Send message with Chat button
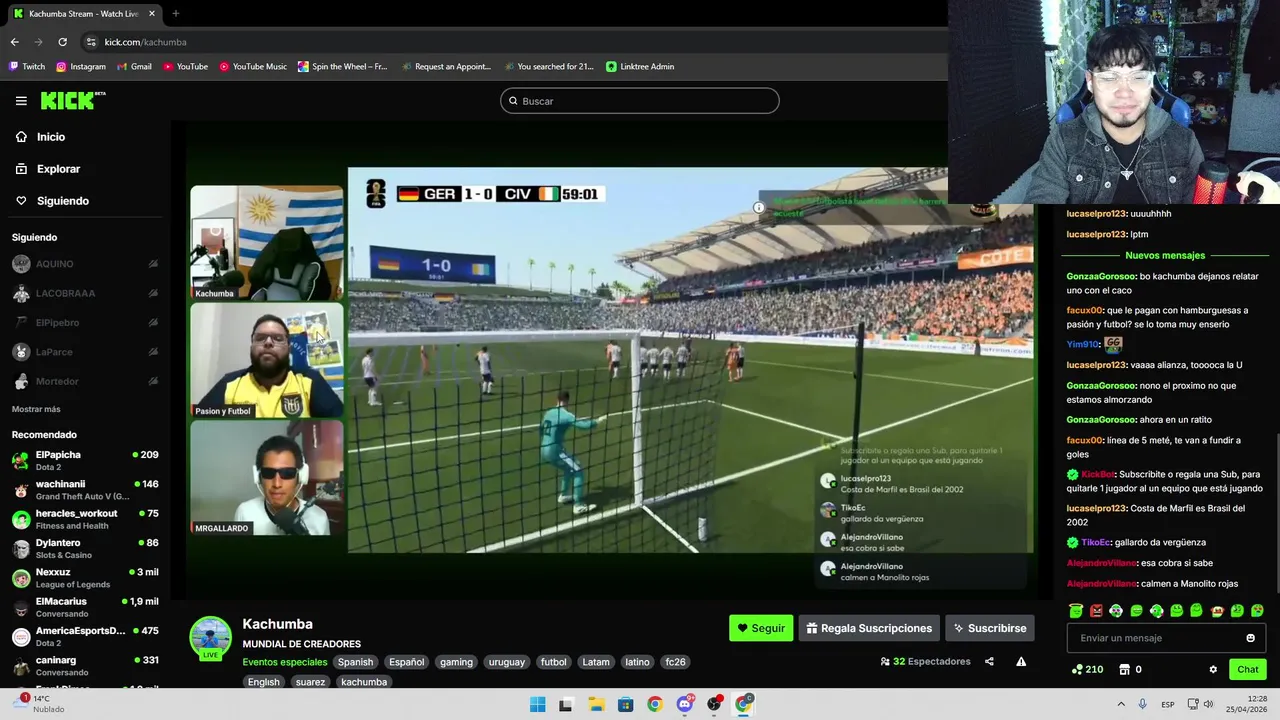The width and height of the screenshot is (1280, 720). coord(1248,669)
